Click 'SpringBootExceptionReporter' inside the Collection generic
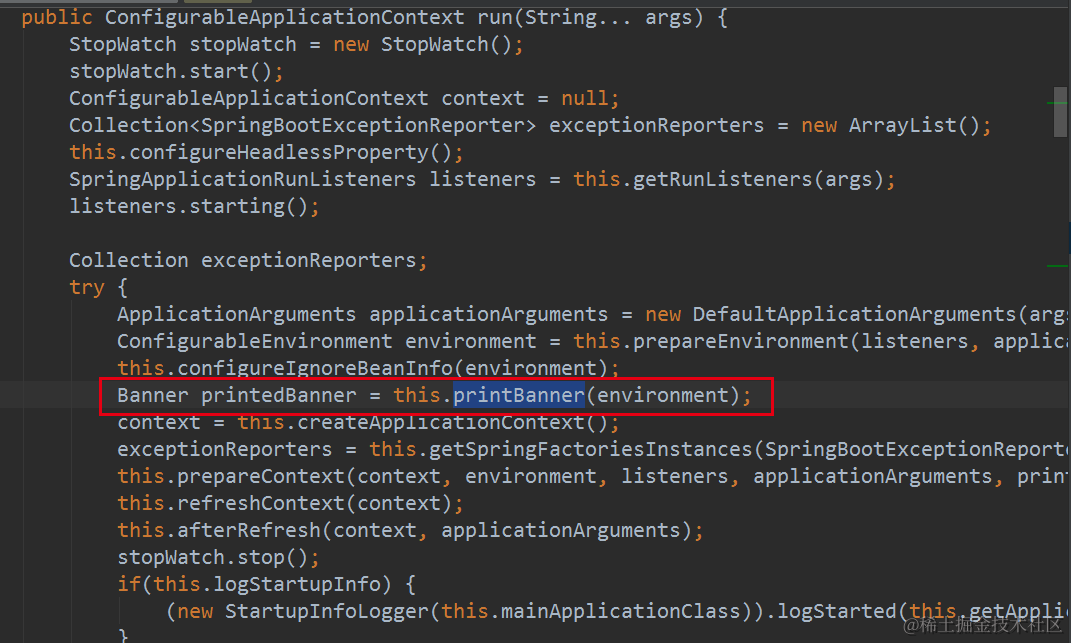This screenshot has height=643, width=1071. tap(363, 126)
